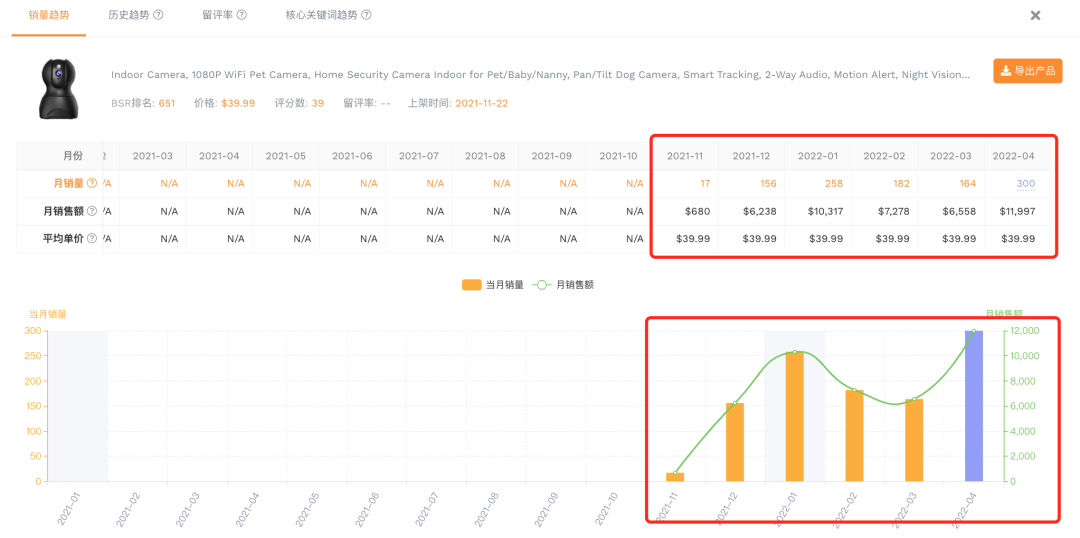Switch to 销量趋势 tab
Viewport: 1080px width, 538px height.
tap(48, 16)
